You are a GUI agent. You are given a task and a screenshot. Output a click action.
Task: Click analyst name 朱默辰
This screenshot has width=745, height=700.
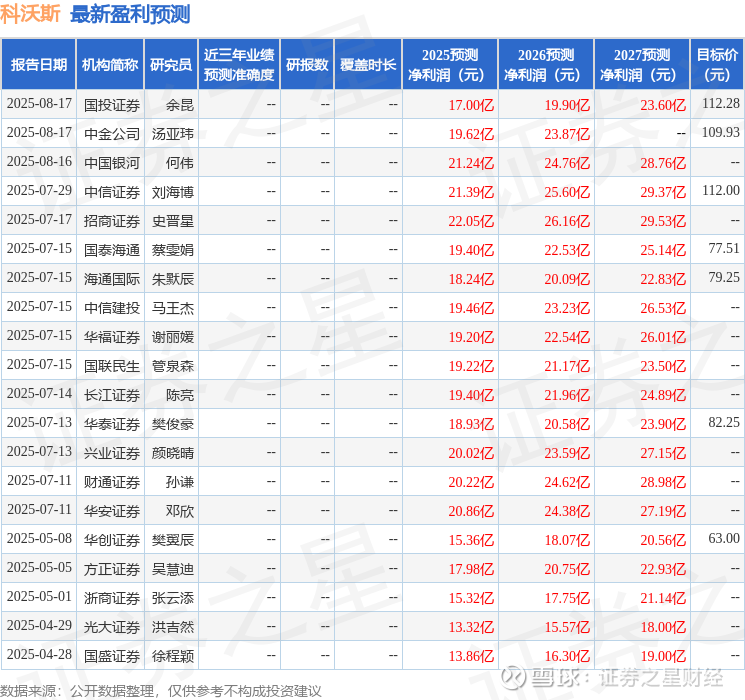pyautogui.click(x=172, y=278)
